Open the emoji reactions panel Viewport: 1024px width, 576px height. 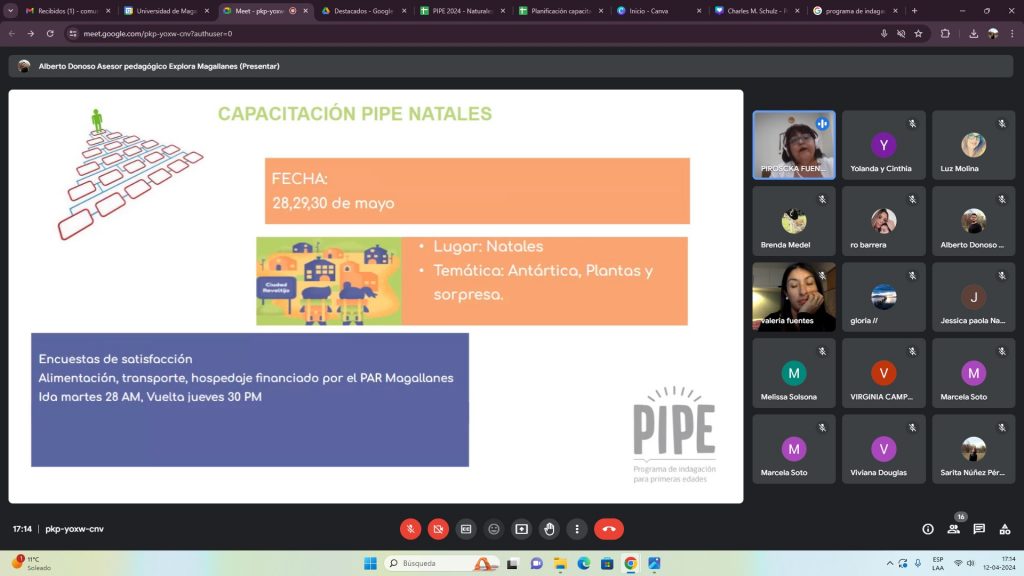pyautogui.click(x=493, y=528)
